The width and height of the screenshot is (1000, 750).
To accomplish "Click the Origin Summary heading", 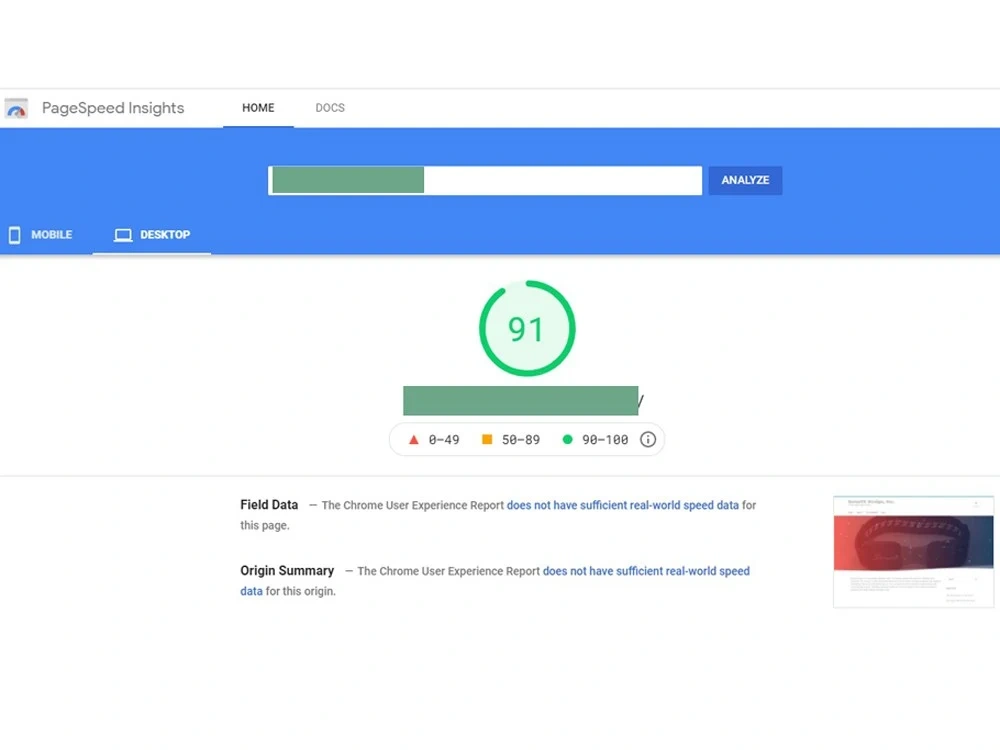I will [x=287, y=570].
